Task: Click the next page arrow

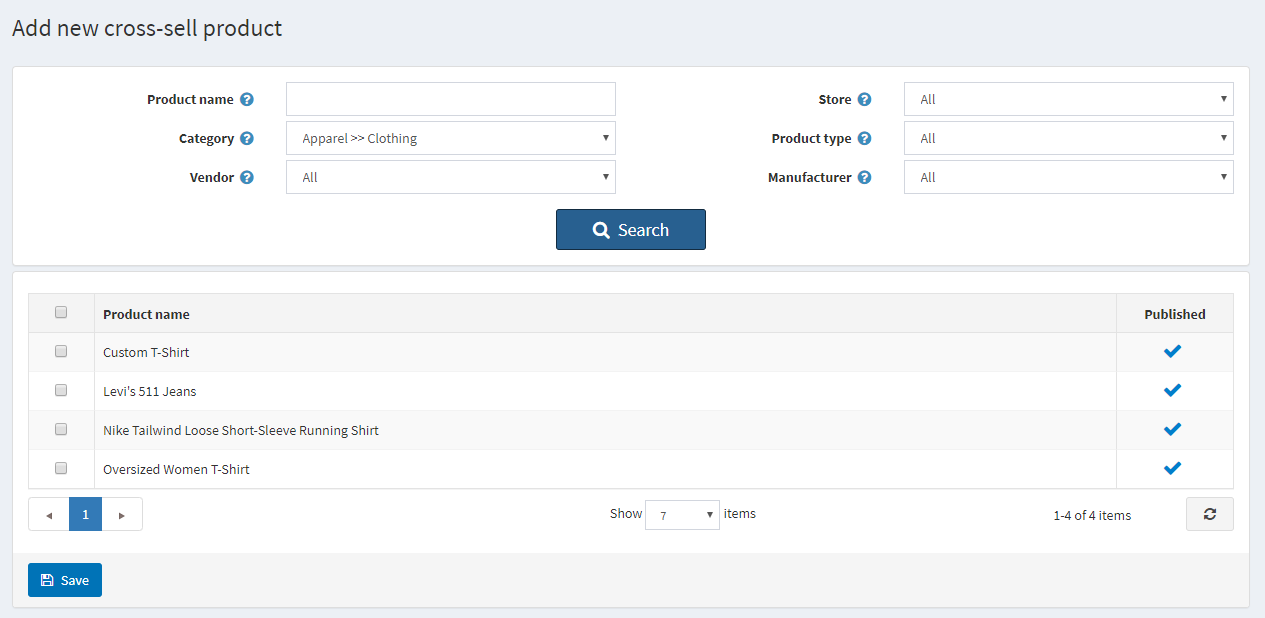Action: (121, 514)
